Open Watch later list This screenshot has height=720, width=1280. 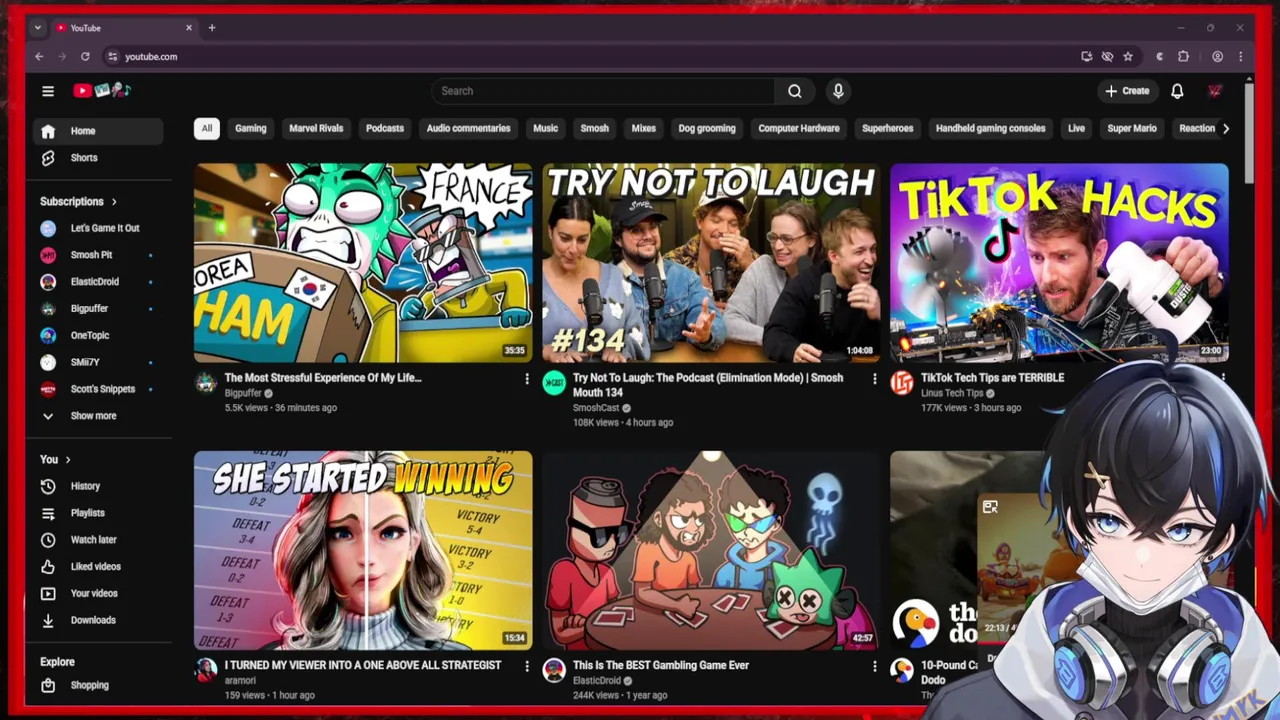pyautogui.click(x=97, y=540)
